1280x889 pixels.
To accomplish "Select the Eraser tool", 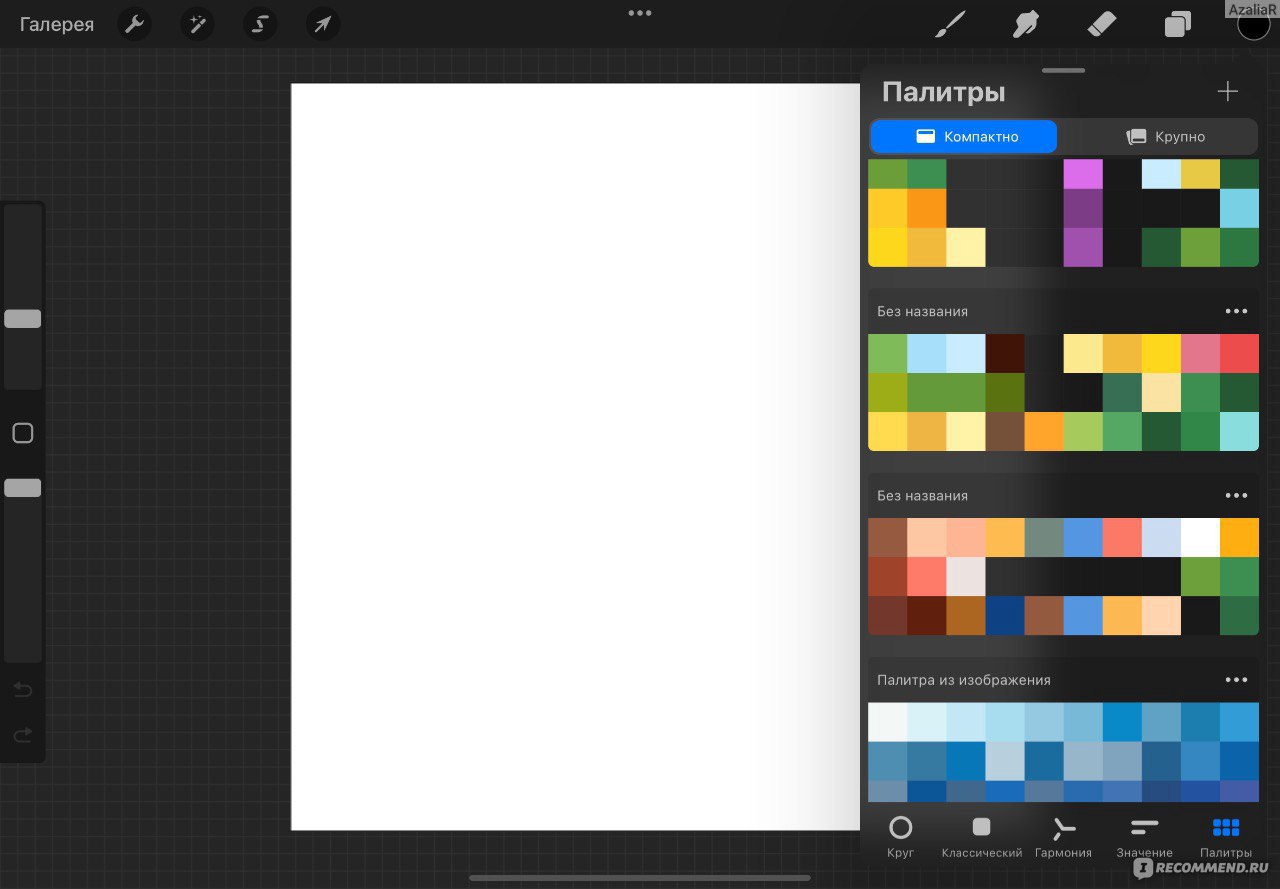I will [x=1100, y=24].
